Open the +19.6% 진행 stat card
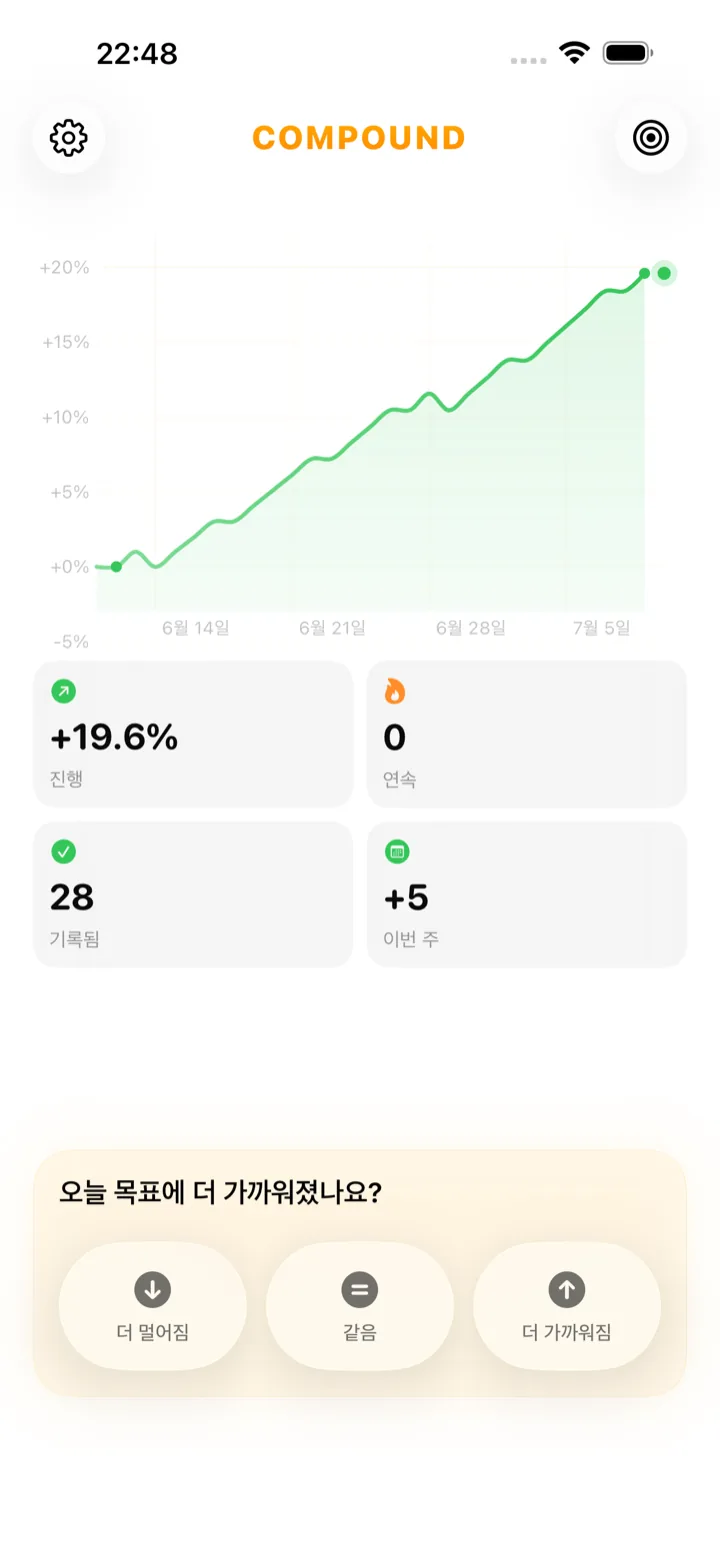Image resolution: width=720 pixels, height=1564 pixels. [x=193, y=734]
